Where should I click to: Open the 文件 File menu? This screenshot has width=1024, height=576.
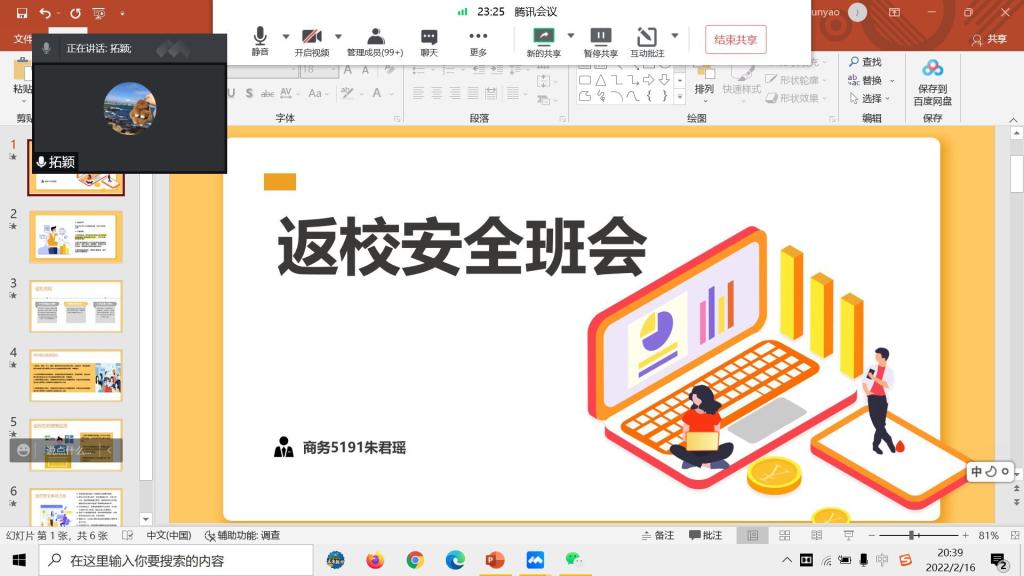click(22, 39)
